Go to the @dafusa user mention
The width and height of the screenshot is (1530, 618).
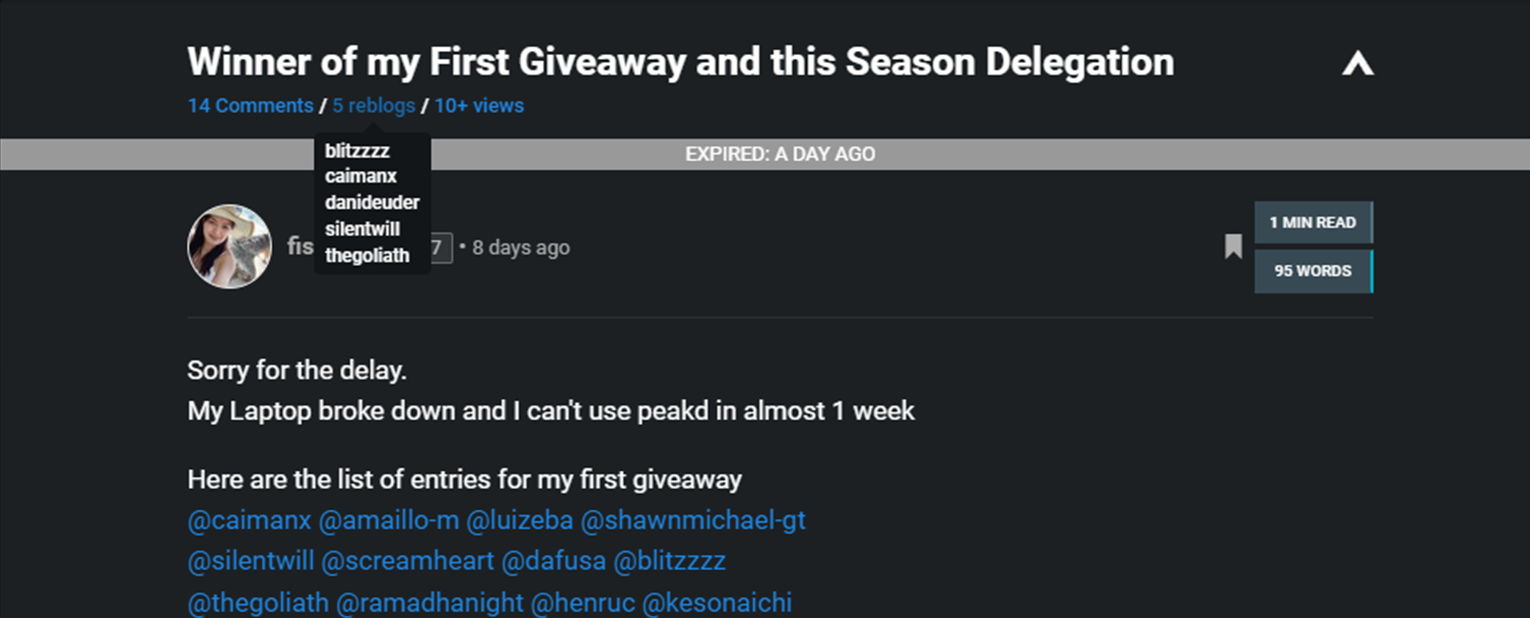point(553,561)
